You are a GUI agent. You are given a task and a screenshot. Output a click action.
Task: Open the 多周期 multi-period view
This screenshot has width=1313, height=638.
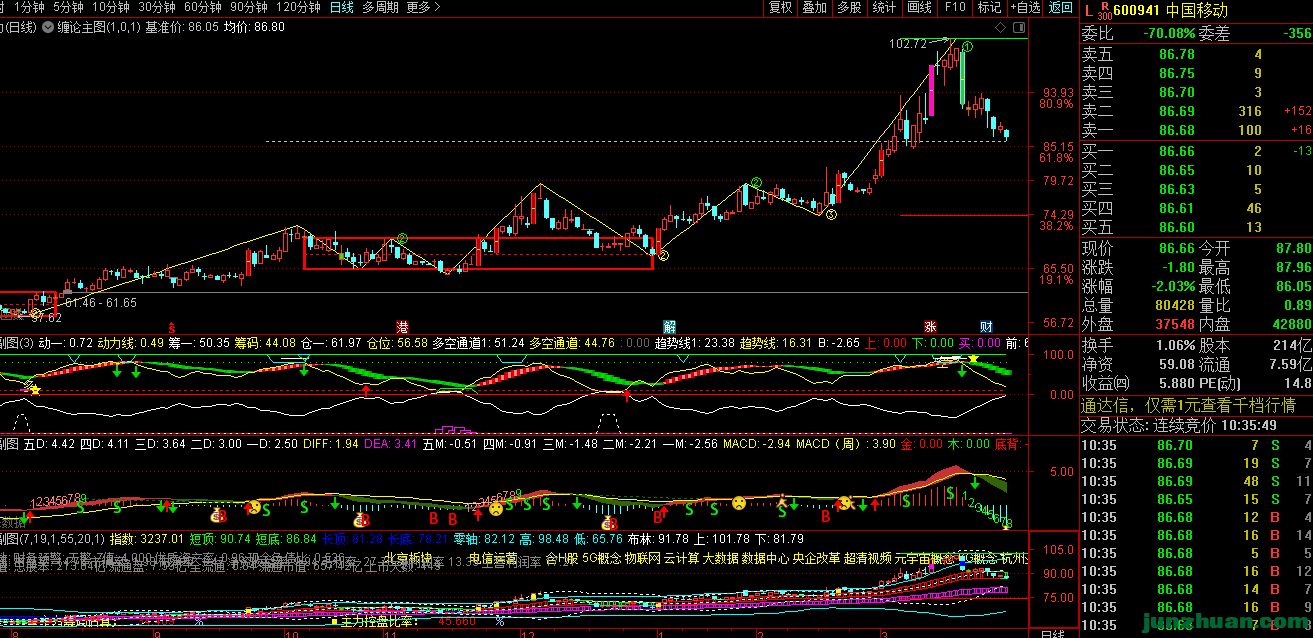pos(380,7)
